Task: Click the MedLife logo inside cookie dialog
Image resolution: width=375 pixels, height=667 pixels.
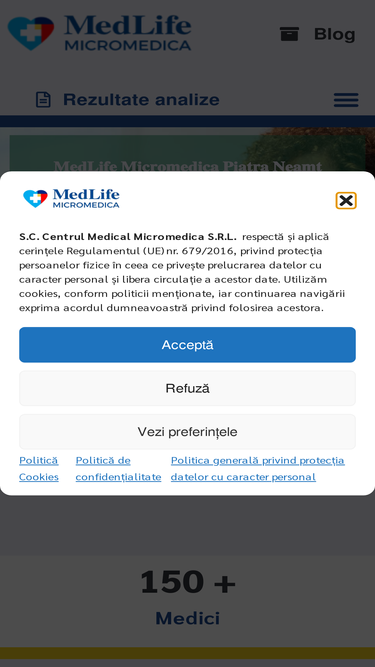Action: [71, 199]
